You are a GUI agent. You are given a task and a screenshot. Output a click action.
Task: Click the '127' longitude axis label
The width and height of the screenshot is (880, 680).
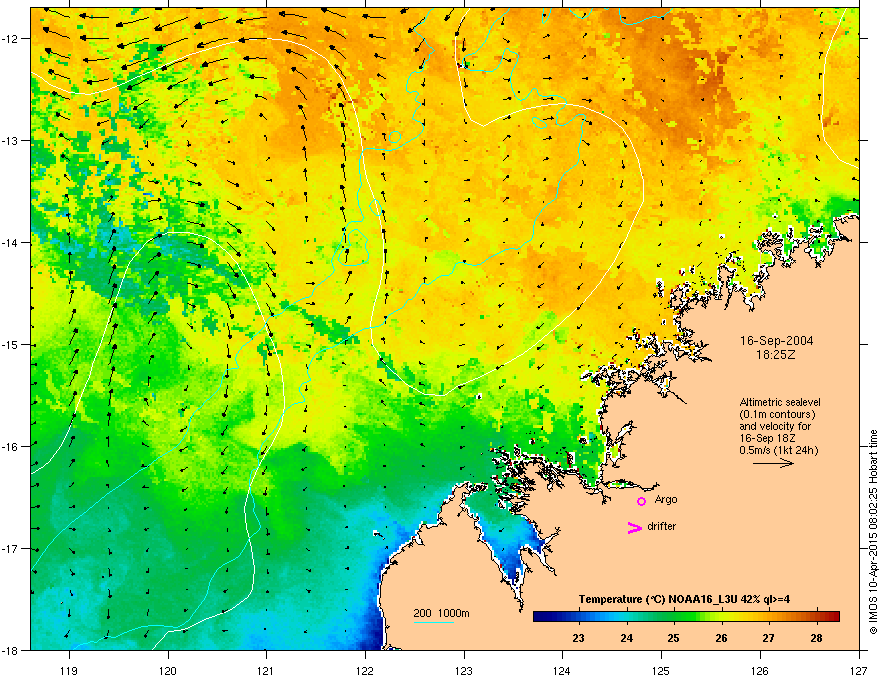tap(859, 670)
